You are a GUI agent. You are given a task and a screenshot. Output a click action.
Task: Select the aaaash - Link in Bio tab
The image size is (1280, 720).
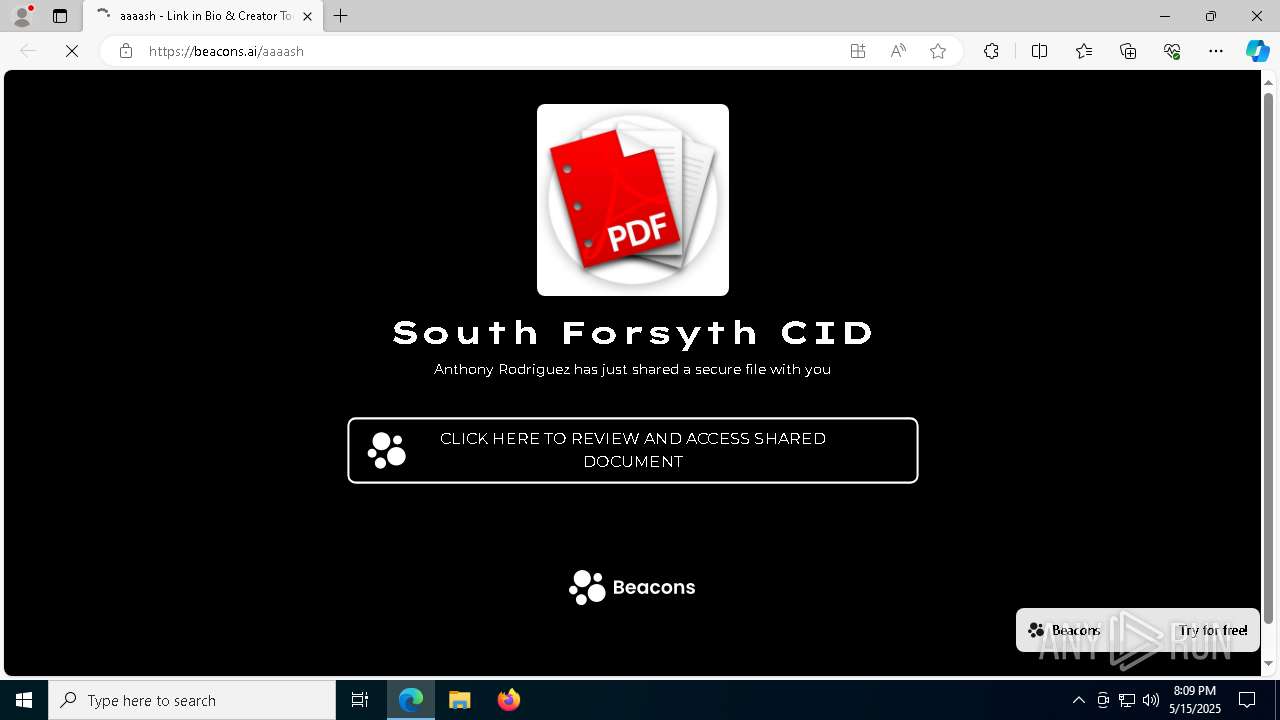point(203,16)
